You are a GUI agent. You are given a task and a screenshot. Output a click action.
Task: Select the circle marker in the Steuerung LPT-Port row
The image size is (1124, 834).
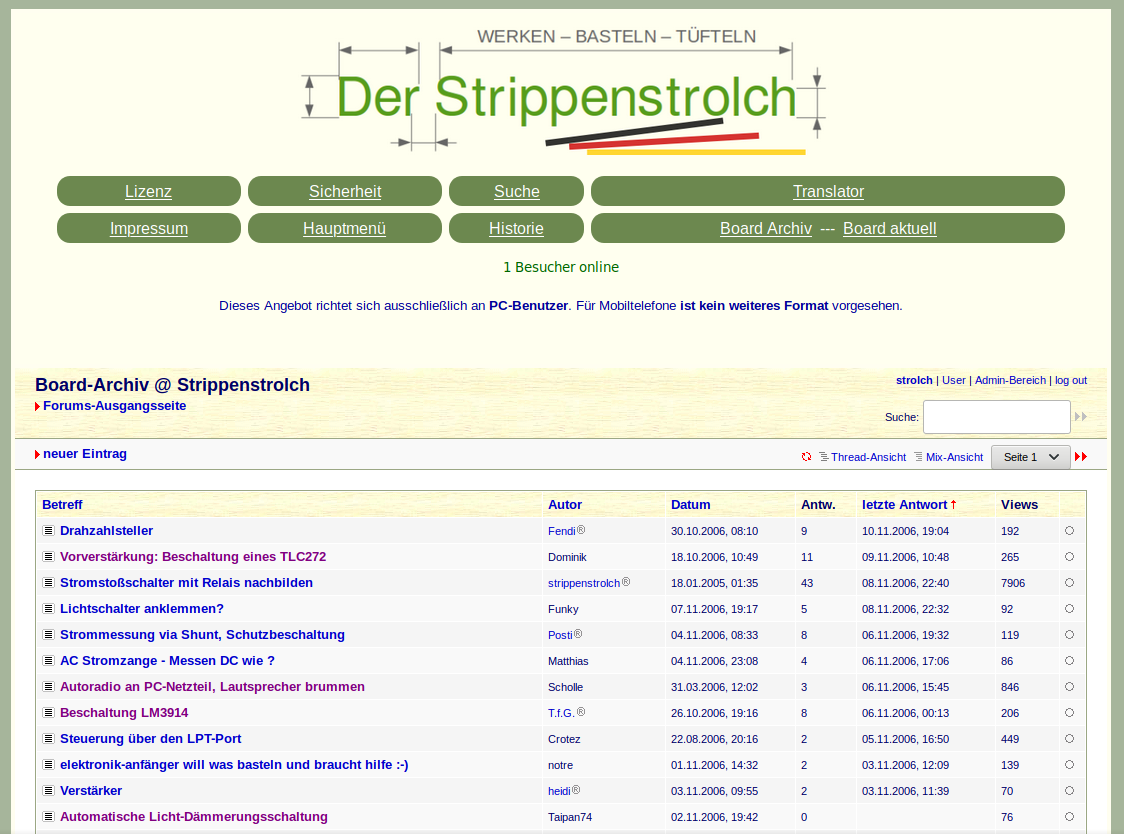1069,739
